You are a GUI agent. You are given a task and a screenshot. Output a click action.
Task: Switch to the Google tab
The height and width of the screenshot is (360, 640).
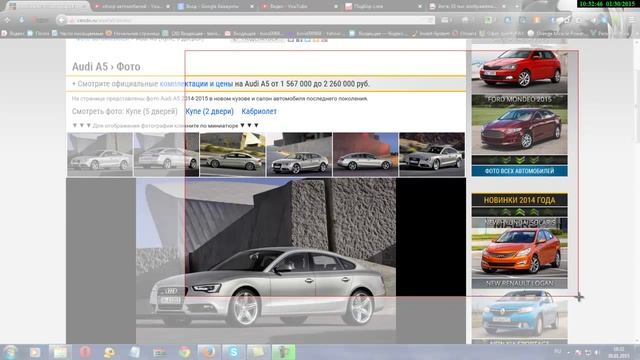215,6
